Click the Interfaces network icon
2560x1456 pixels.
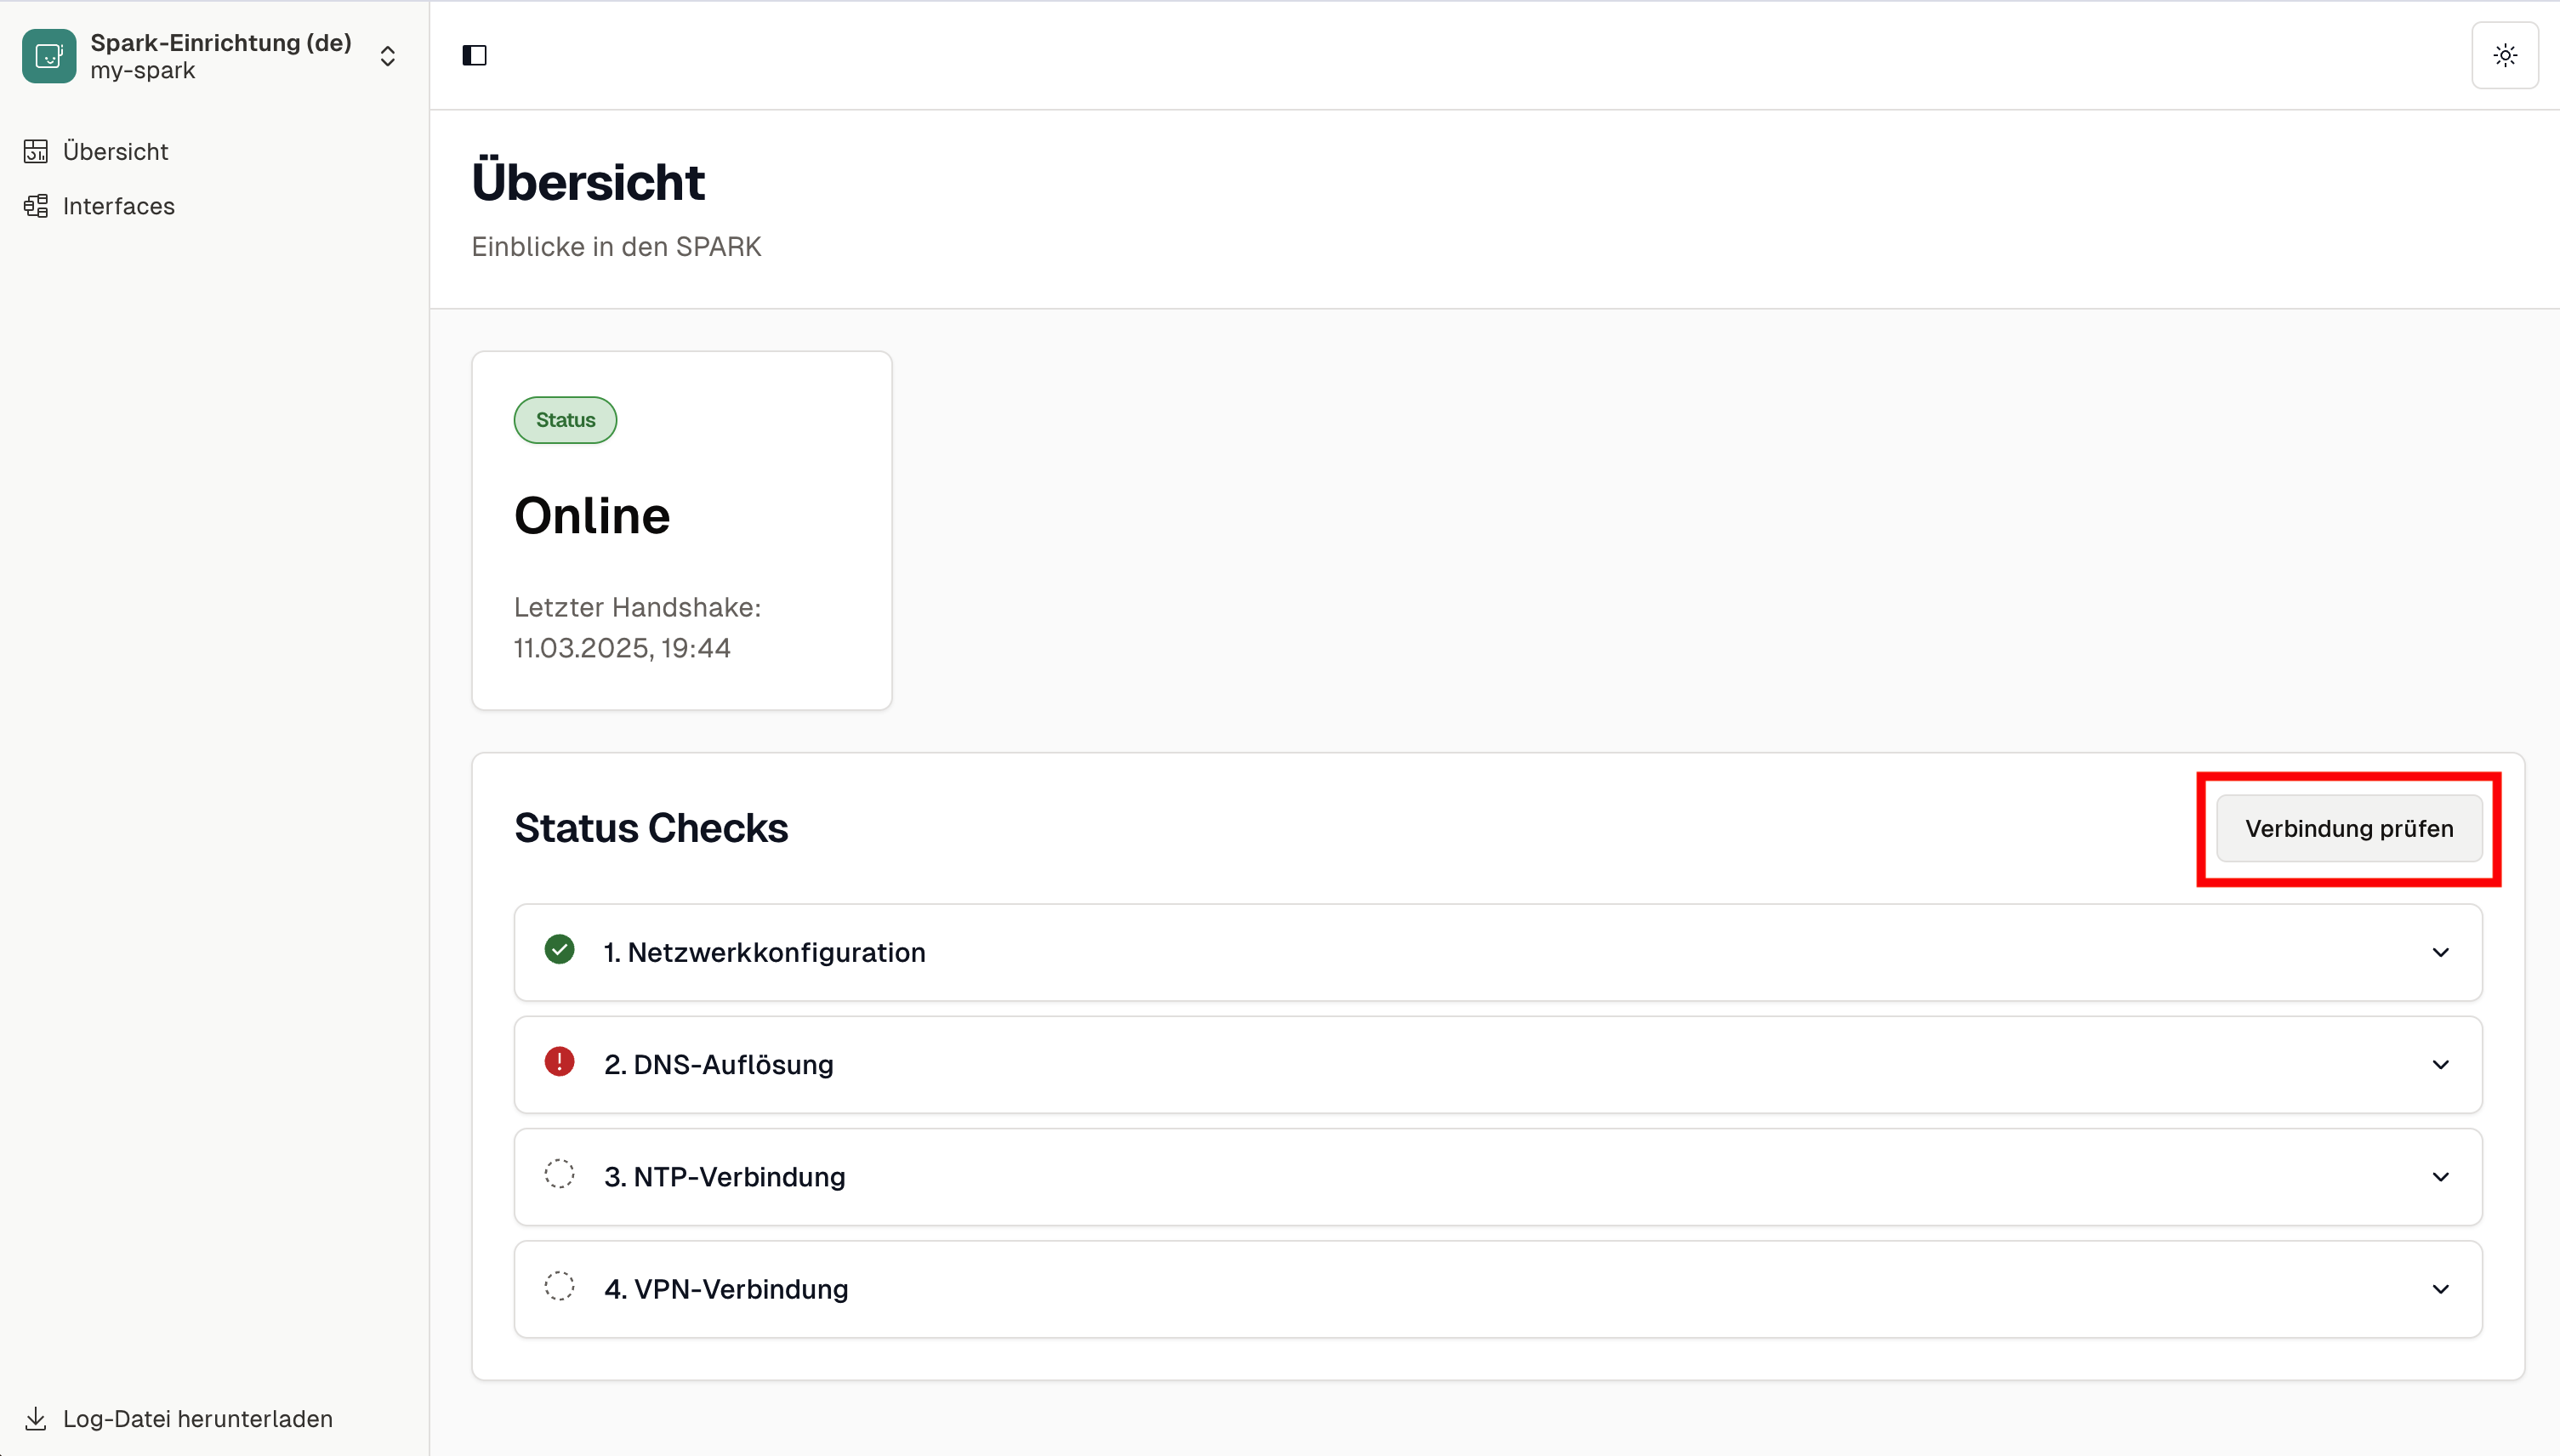coord(36,206)
